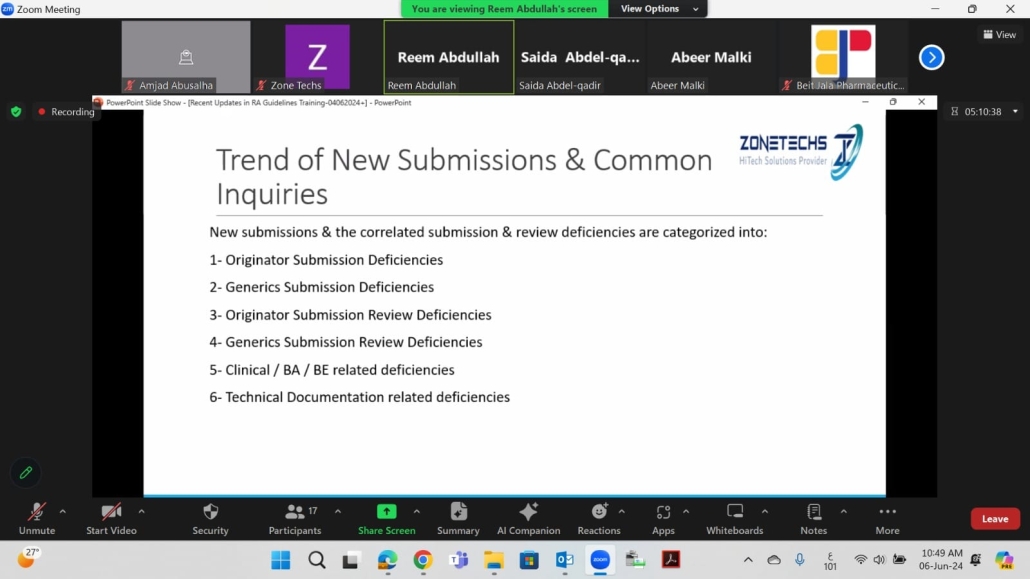
Task: Expand the View Options dropdown
Action: 657,9
